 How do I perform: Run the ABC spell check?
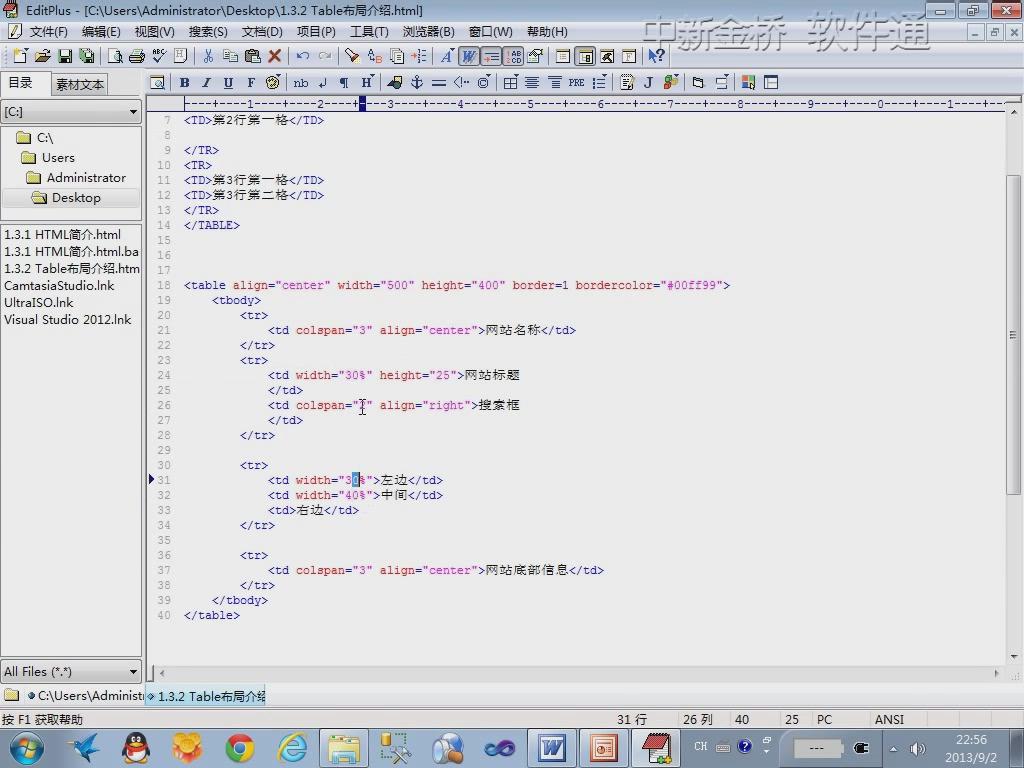159,56
